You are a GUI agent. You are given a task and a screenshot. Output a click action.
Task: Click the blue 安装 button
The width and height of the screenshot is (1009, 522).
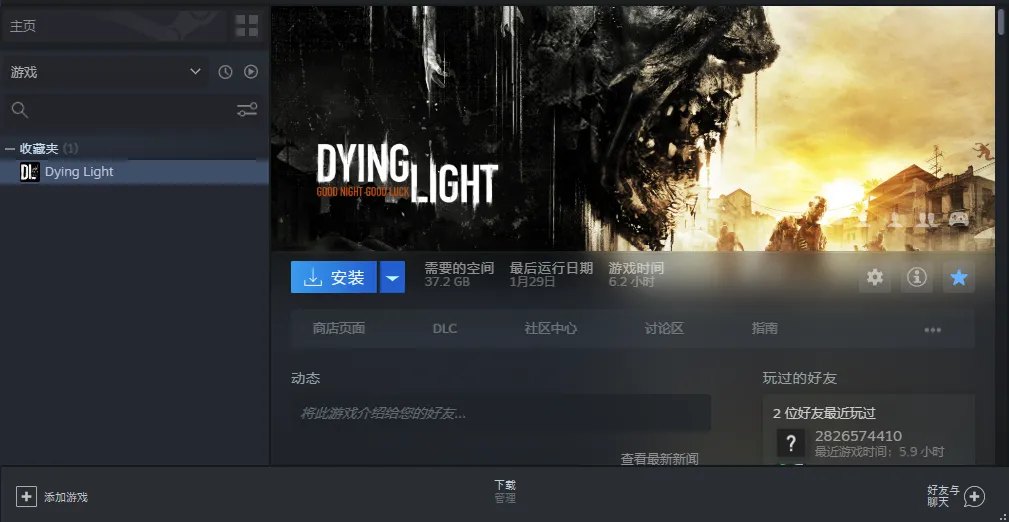coord(334,278)
